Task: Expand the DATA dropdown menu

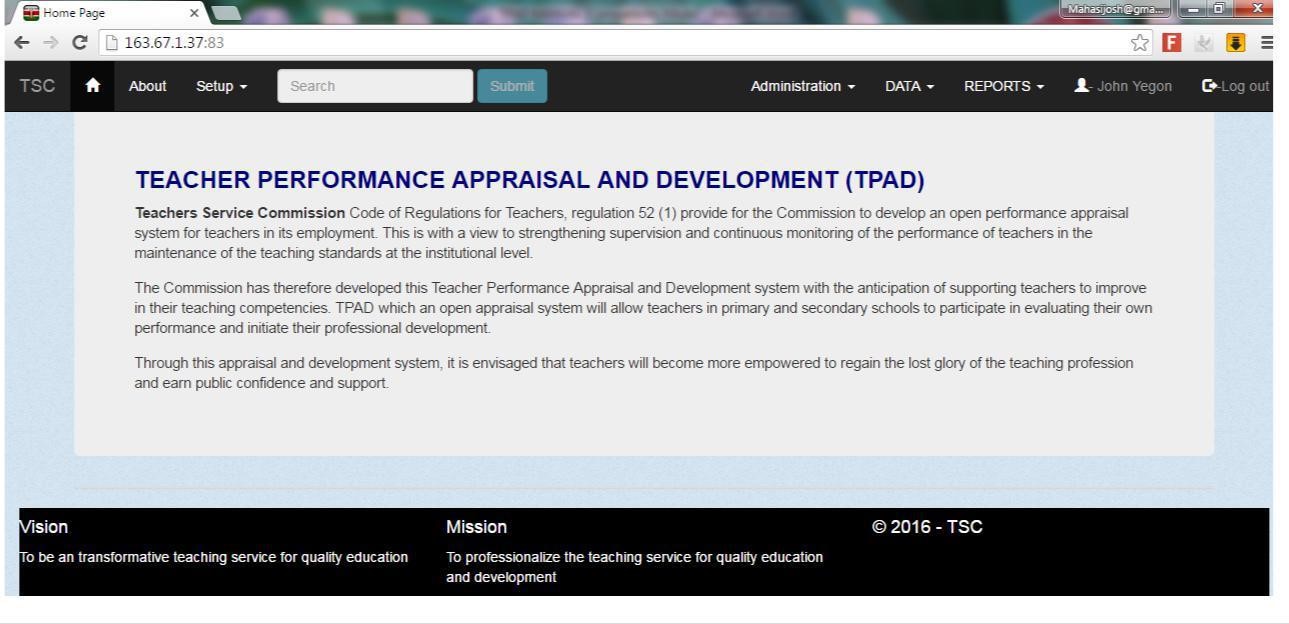Action: click(908, 86)
